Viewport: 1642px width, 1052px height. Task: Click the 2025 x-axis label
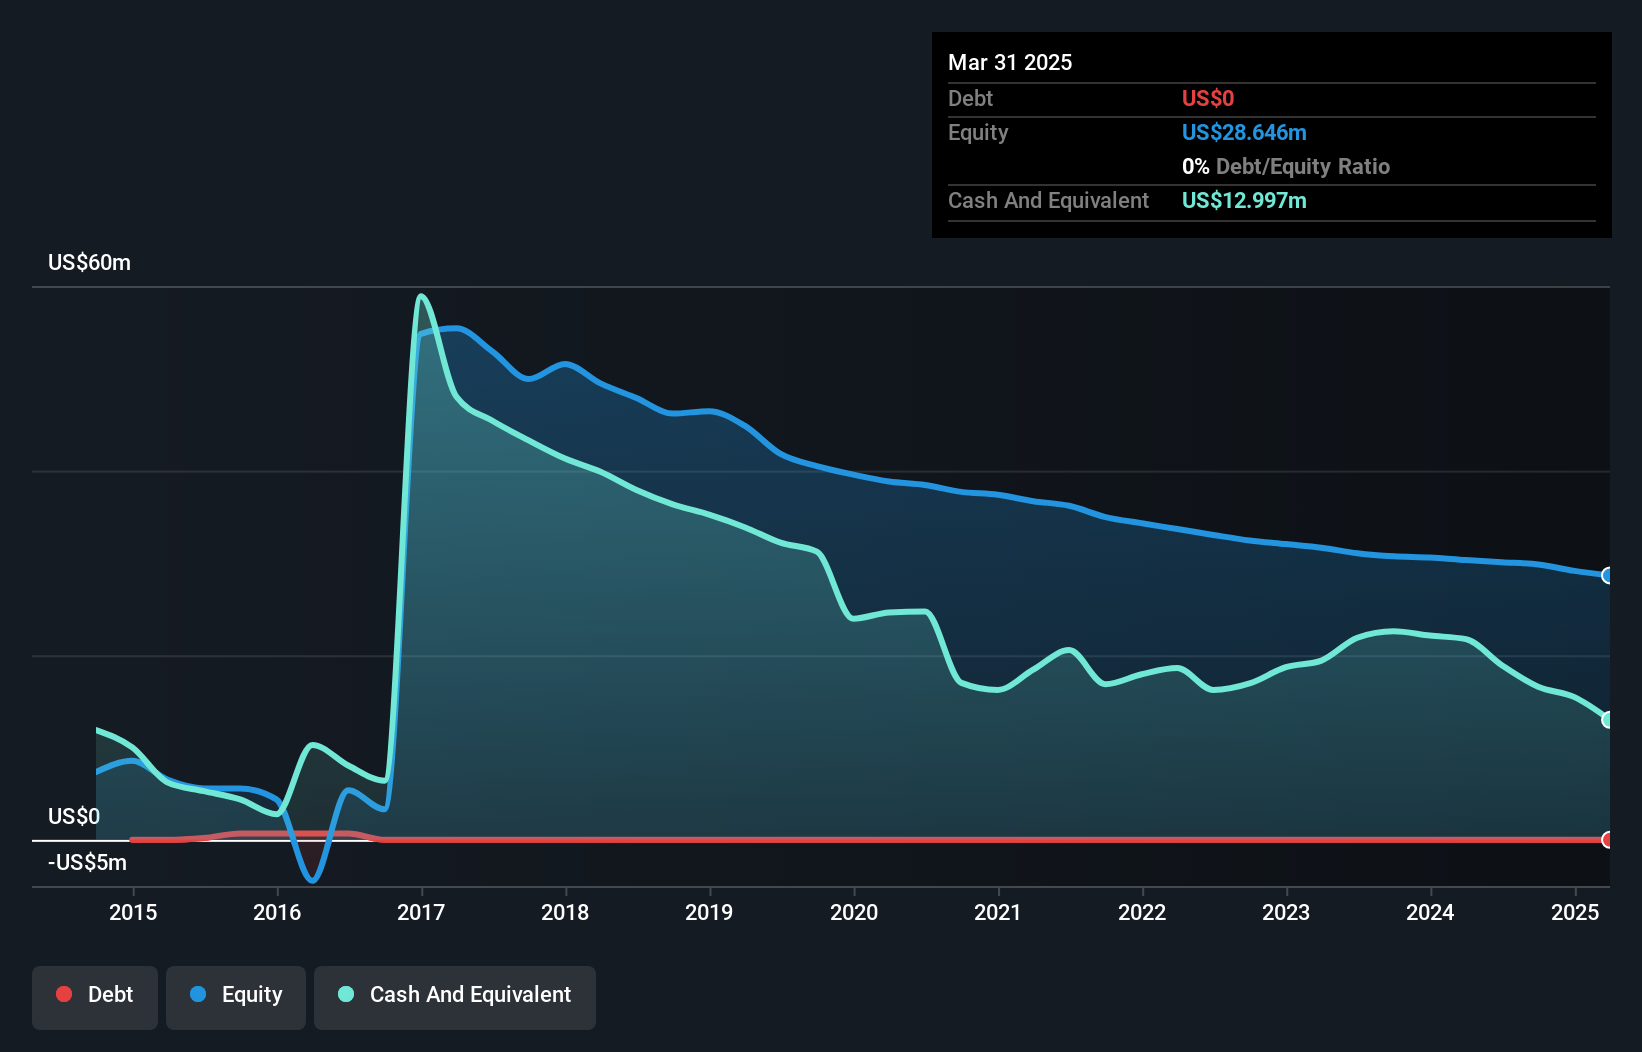pyautogui.click(x=1575, y=912)
